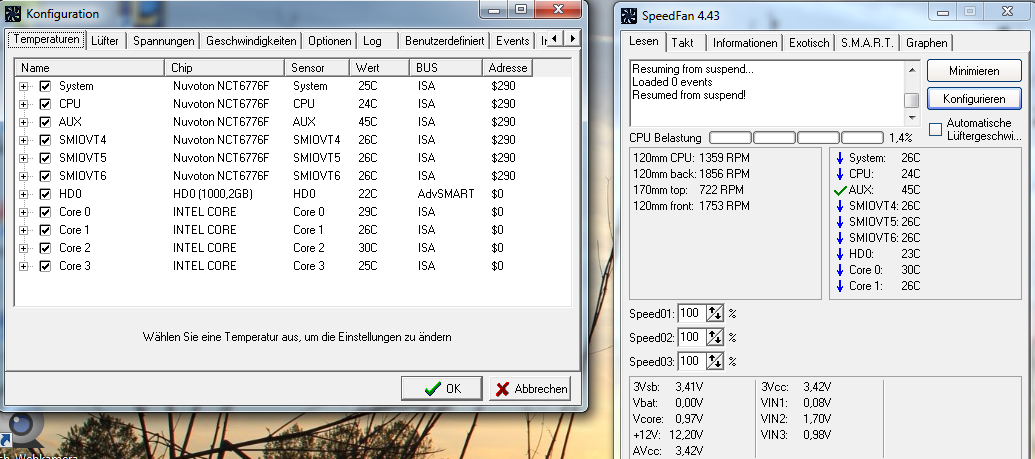Switch to the Optionen tab
The height and width of the screenshot is (459, 1035).
[329, 41]
